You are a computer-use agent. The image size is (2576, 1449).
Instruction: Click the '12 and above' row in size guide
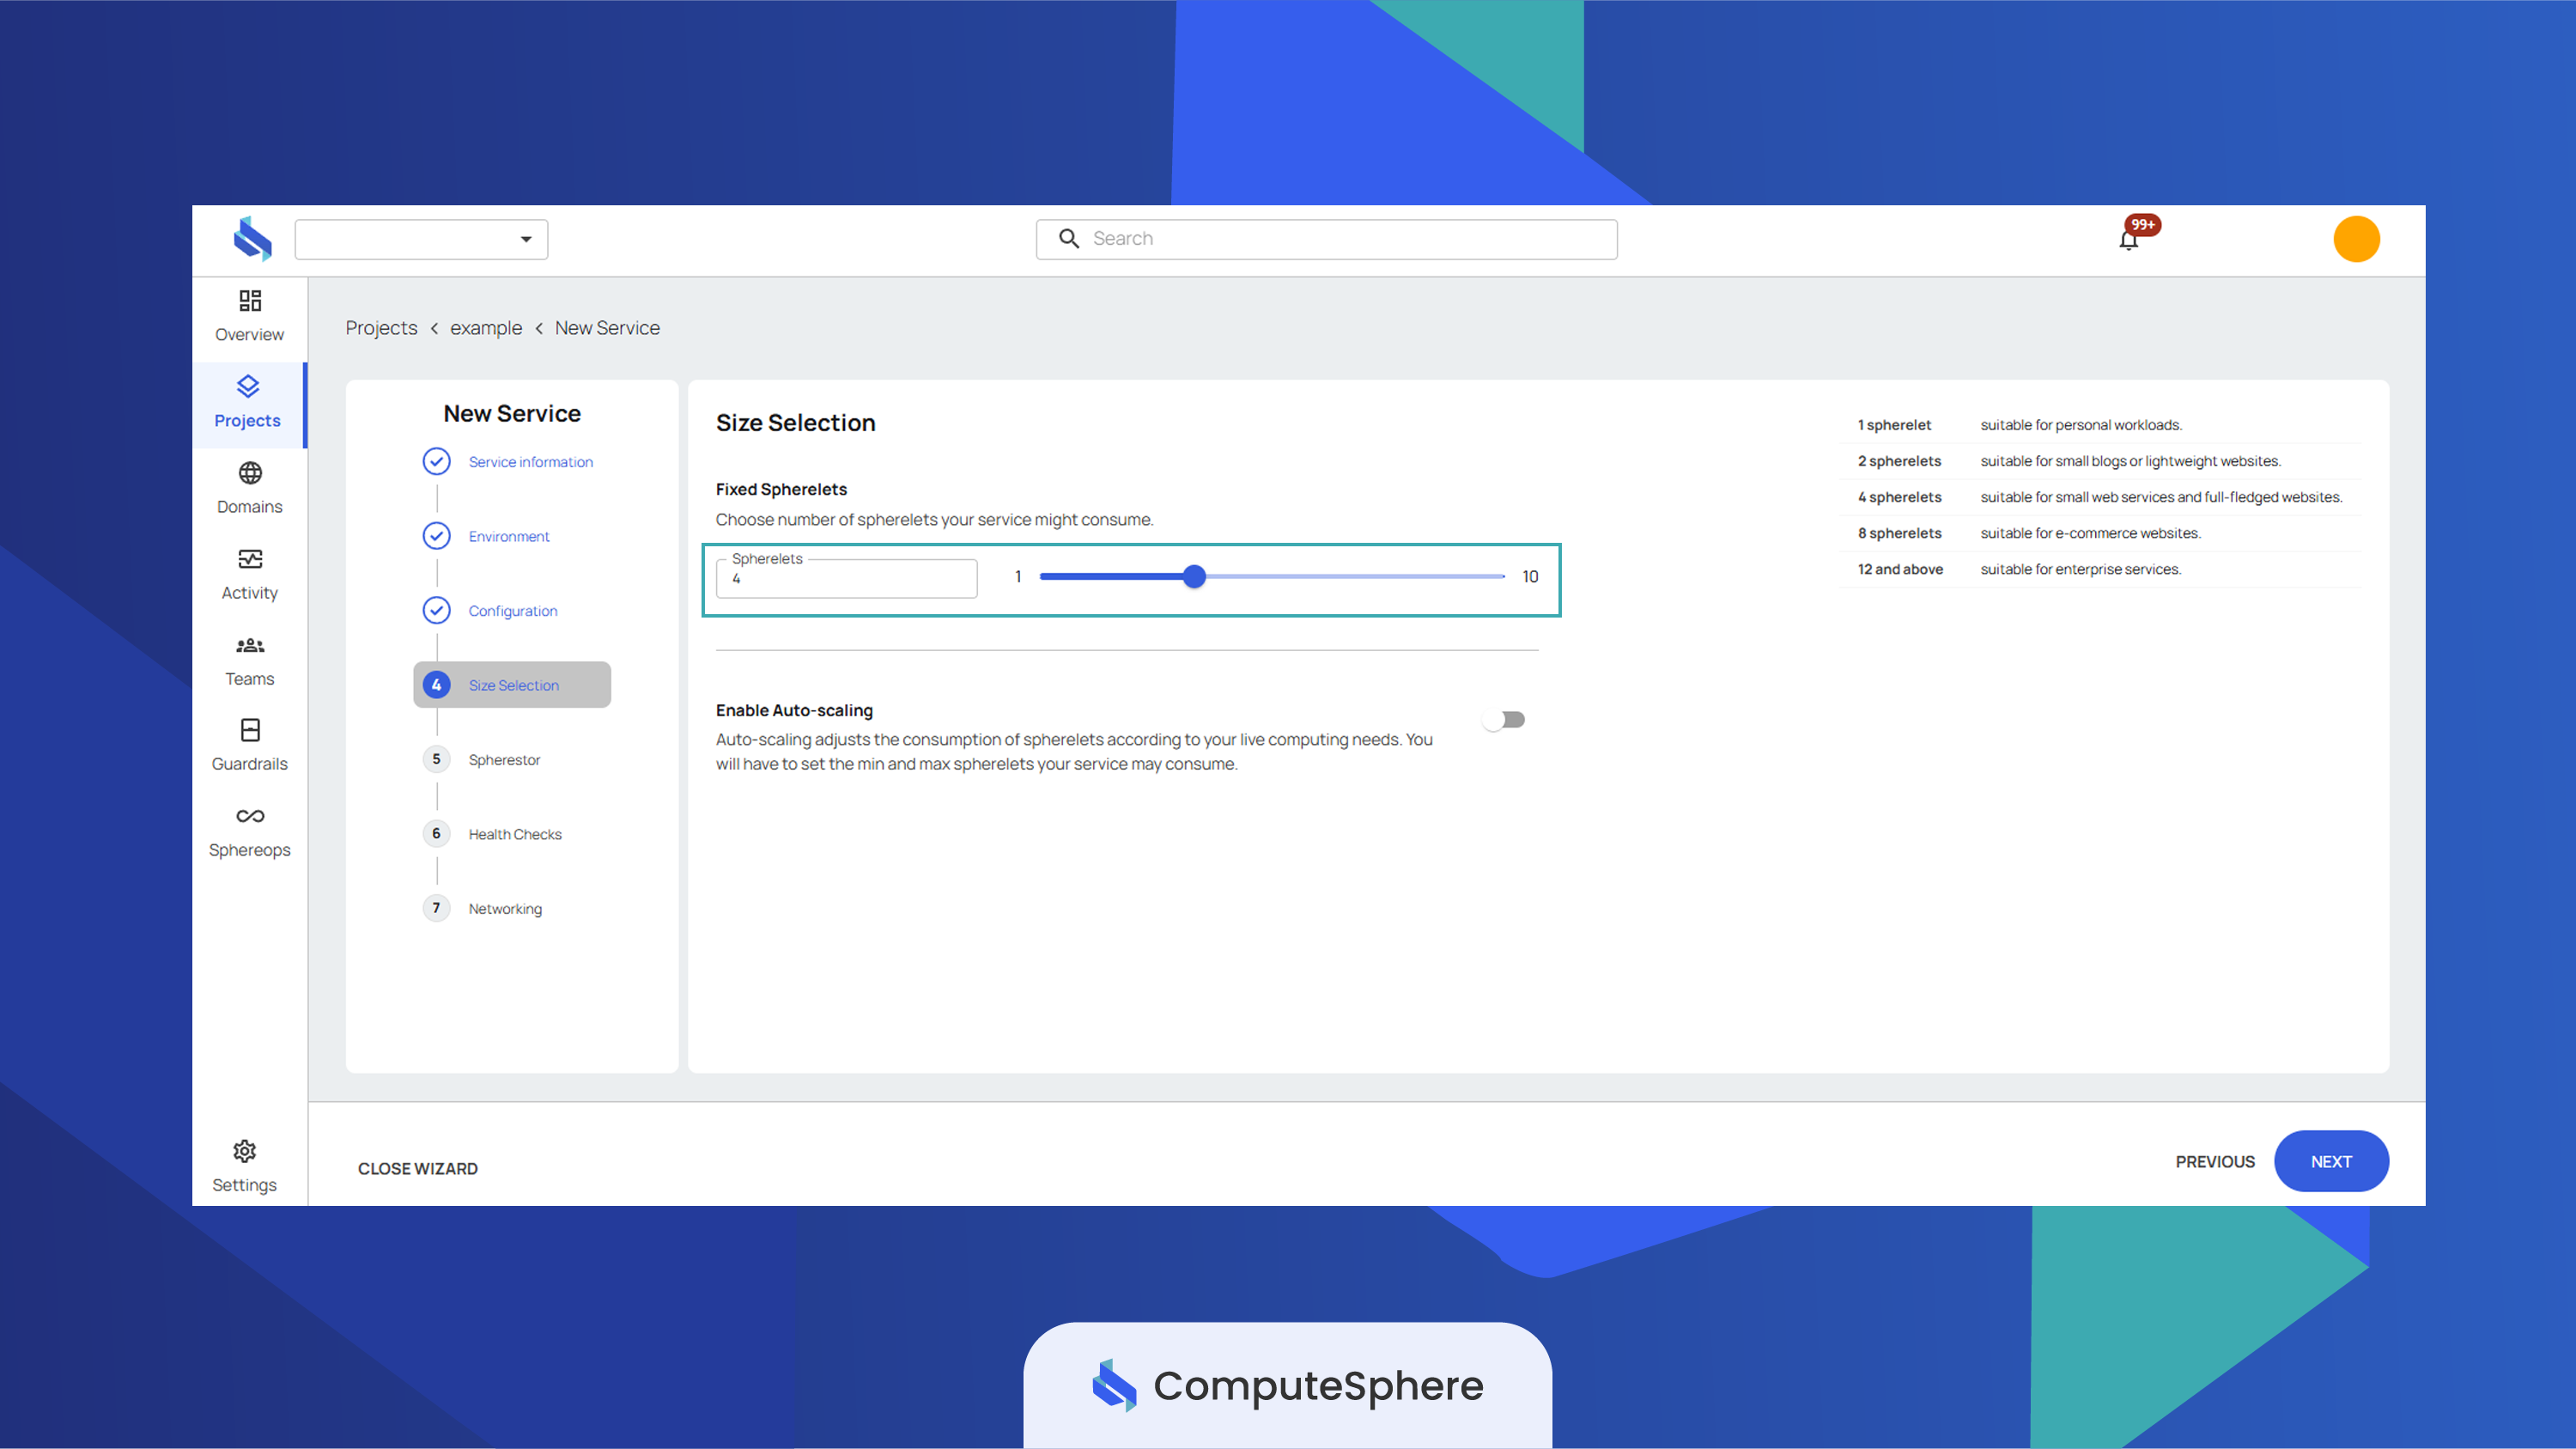(x=2101, y=569)
